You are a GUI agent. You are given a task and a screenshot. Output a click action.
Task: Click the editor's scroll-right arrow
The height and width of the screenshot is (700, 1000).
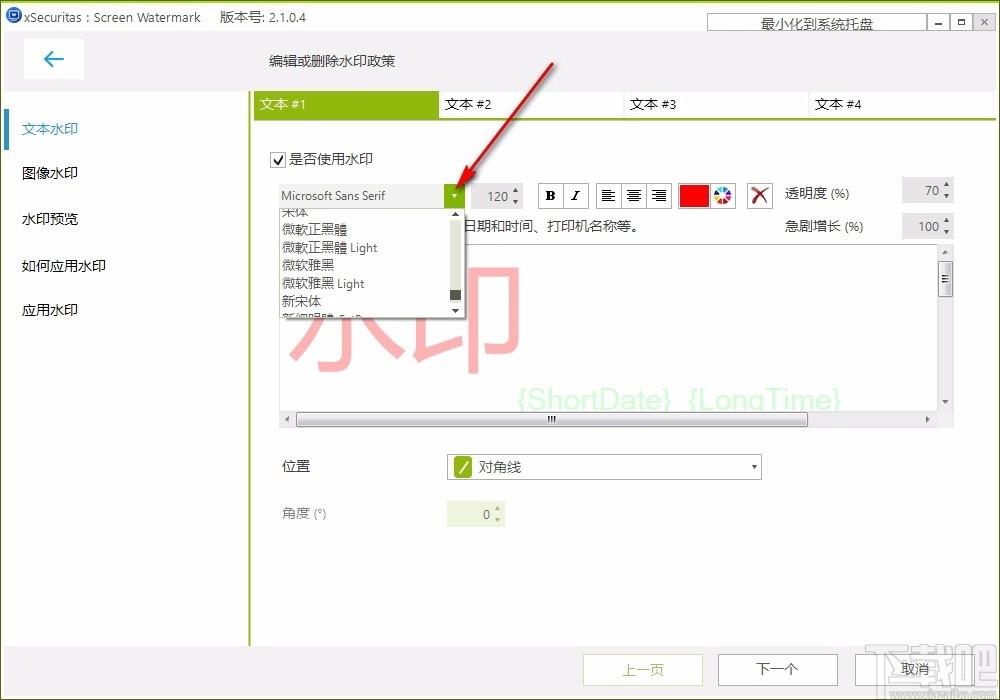coord(927,419)
